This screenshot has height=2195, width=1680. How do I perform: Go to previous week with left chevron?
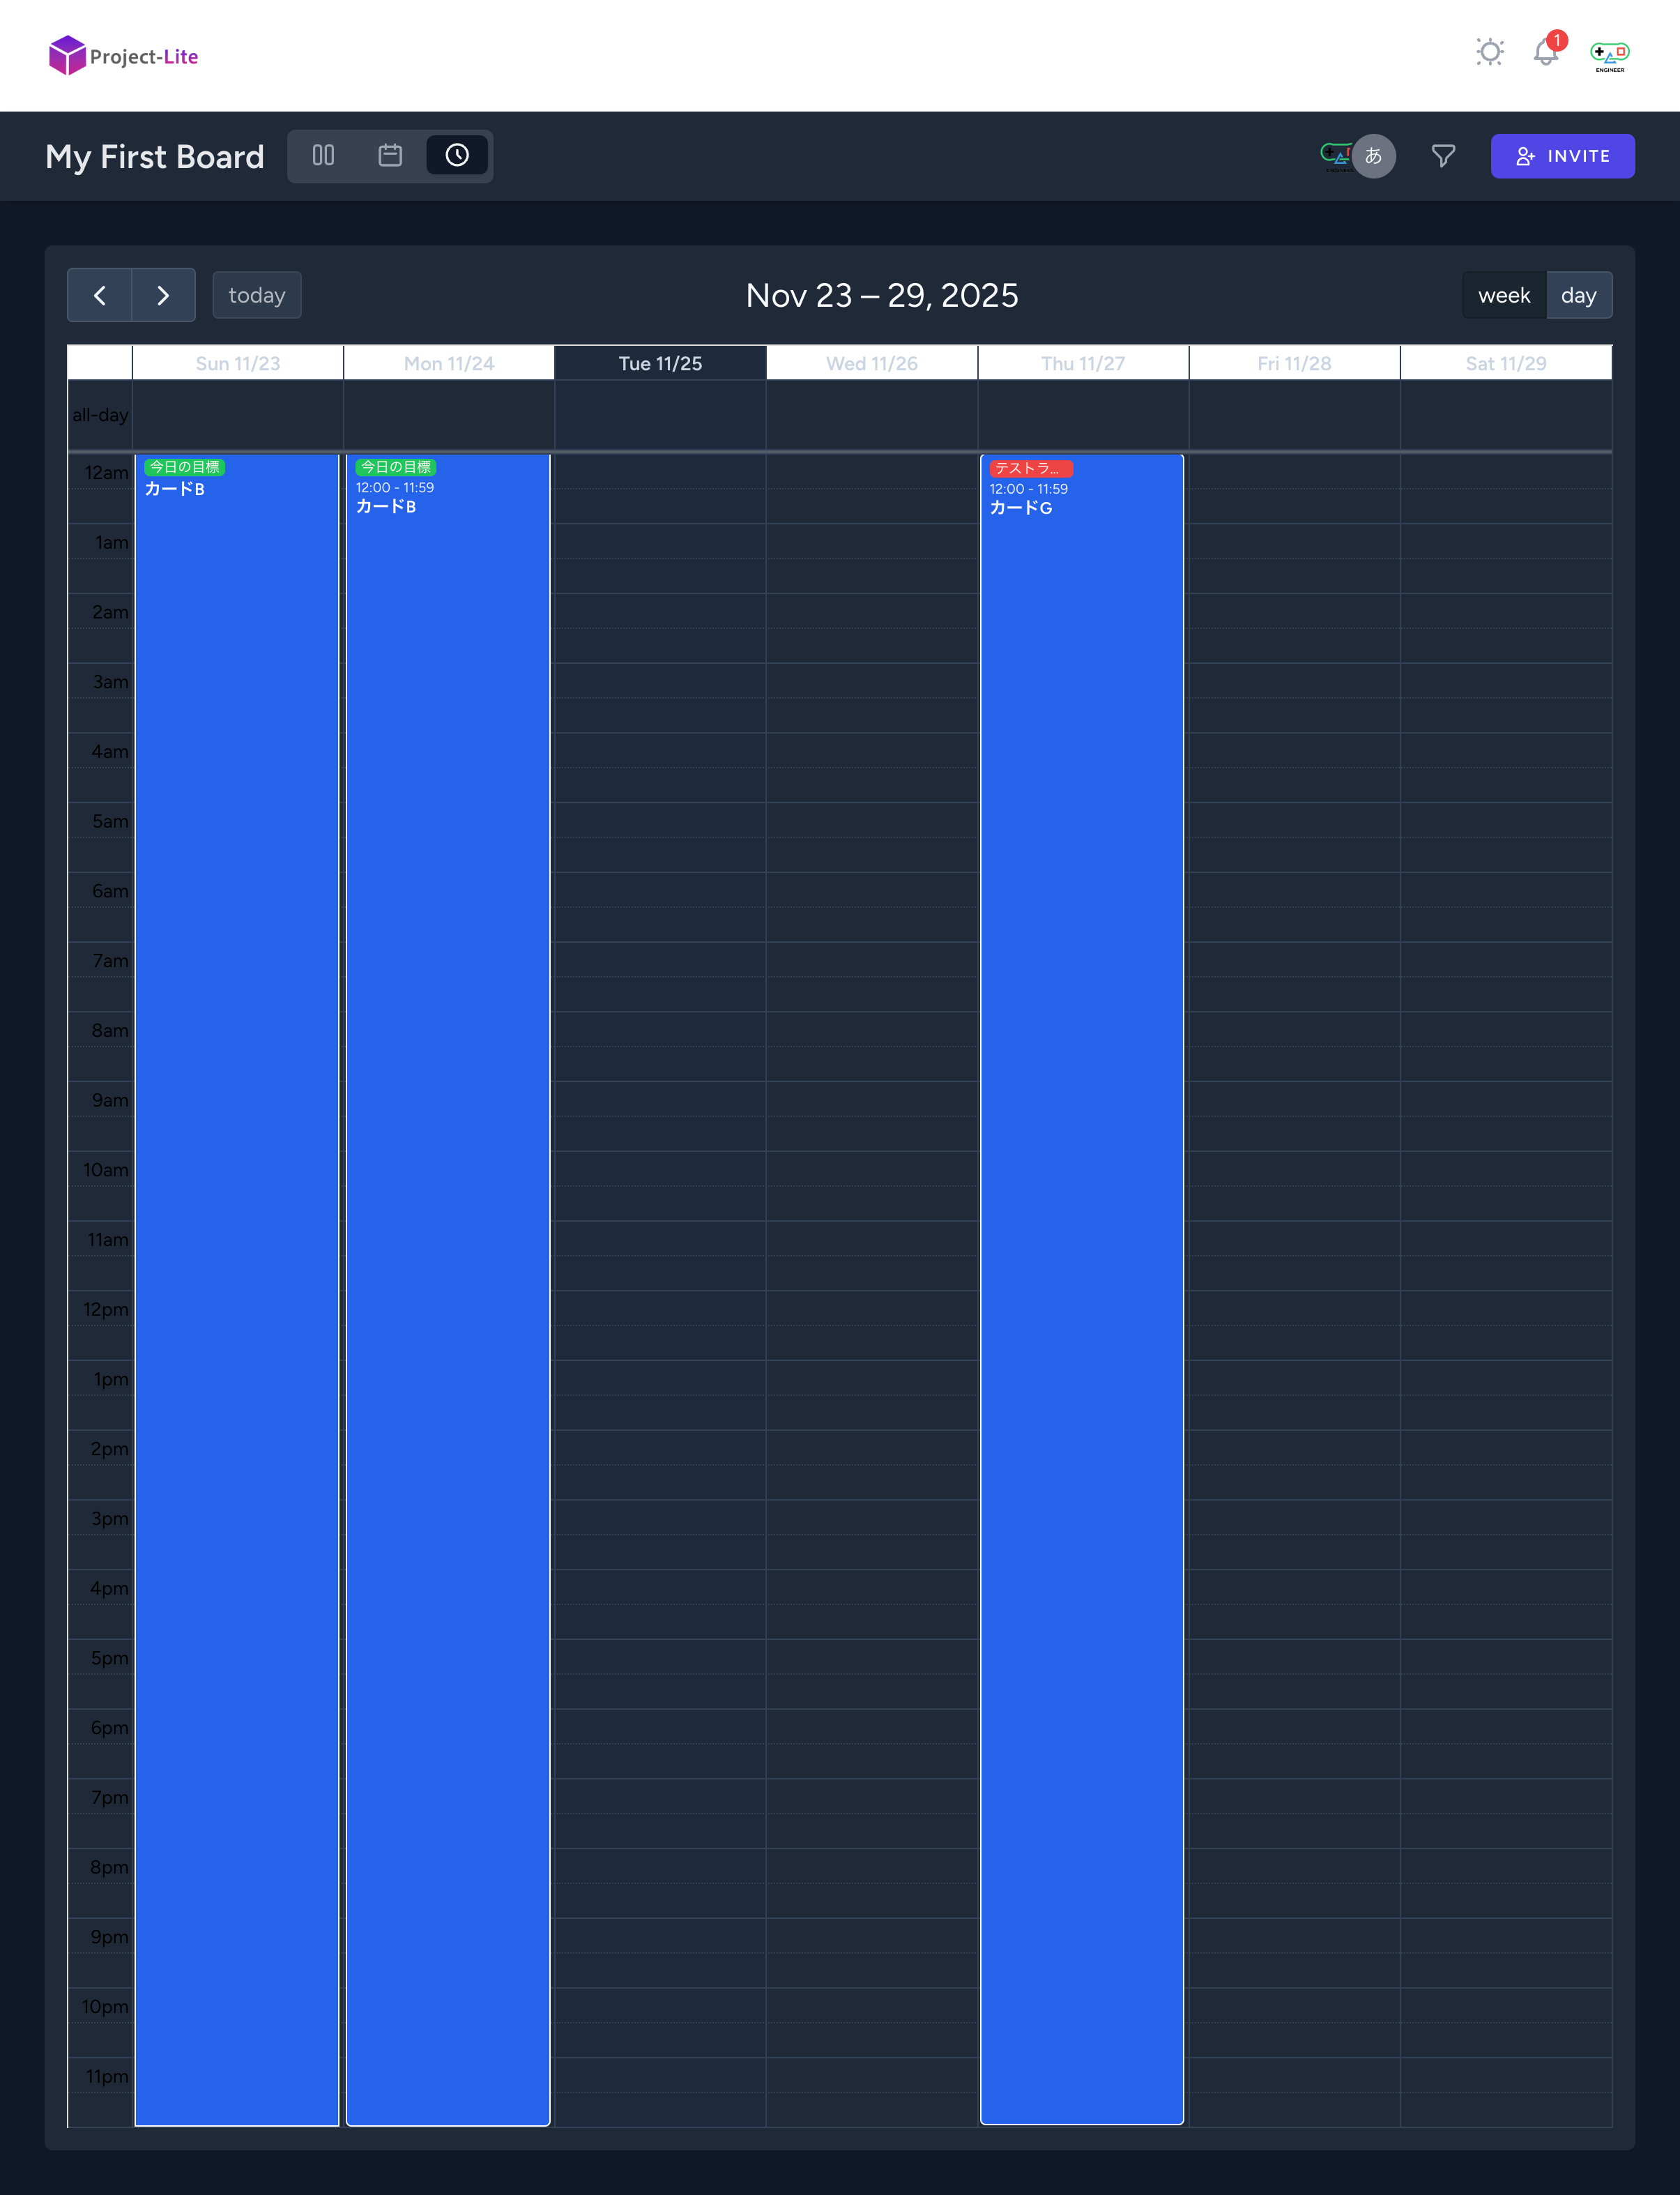(100, 295)
